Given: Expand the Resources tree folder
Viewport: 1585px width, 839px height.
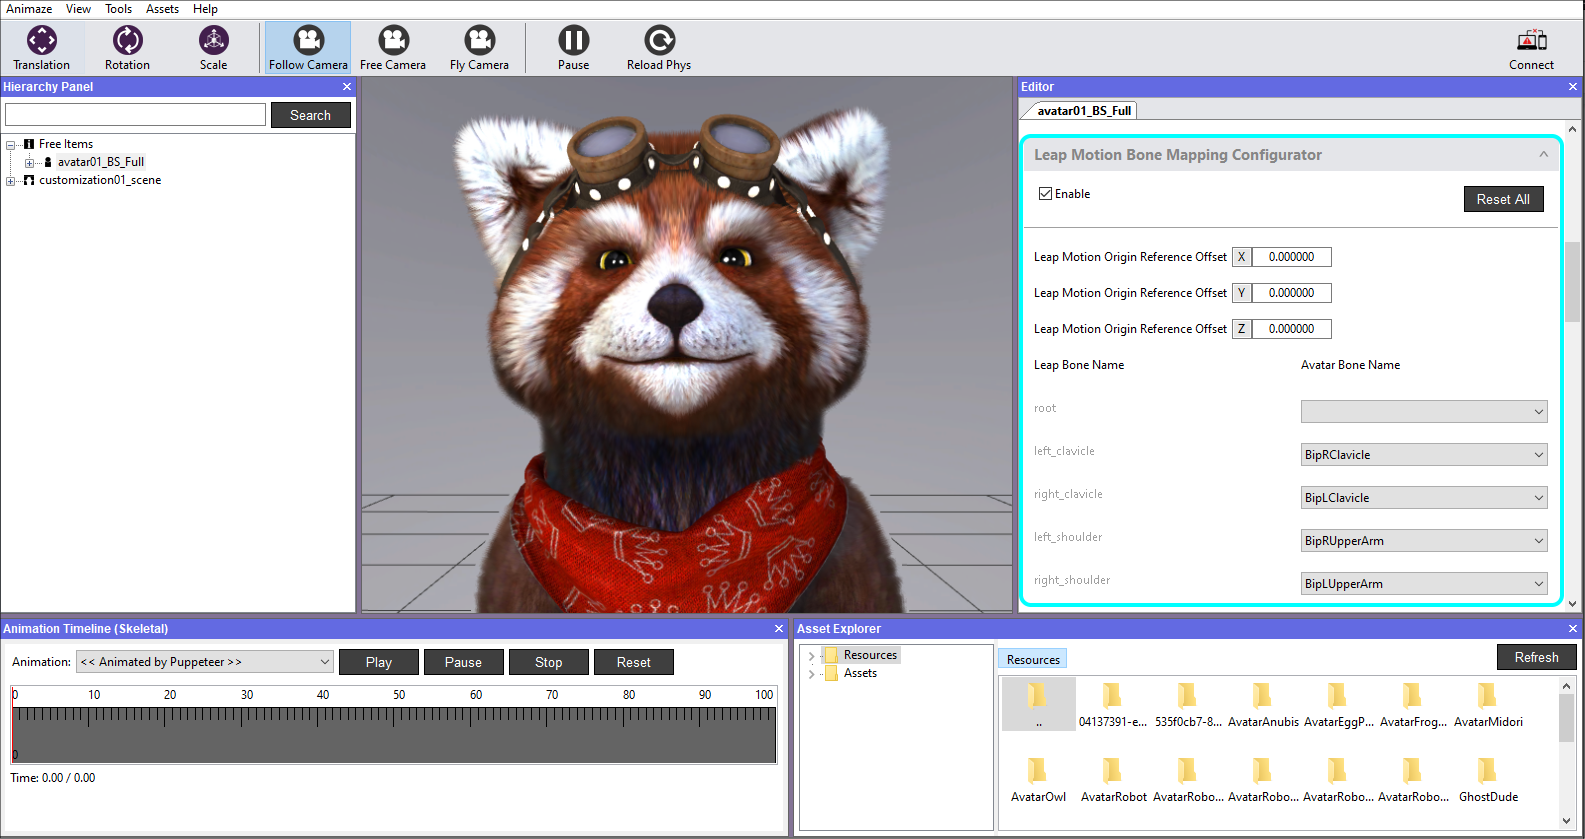Looking at the screenshot, I should point(811,656).
